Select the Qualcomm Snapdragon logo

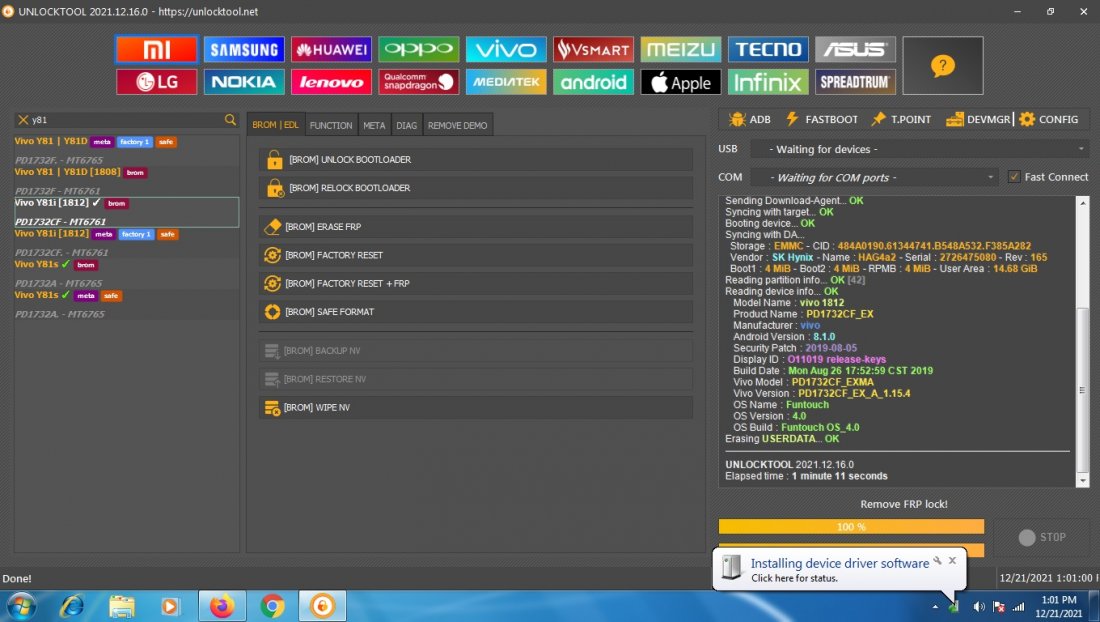419,82
